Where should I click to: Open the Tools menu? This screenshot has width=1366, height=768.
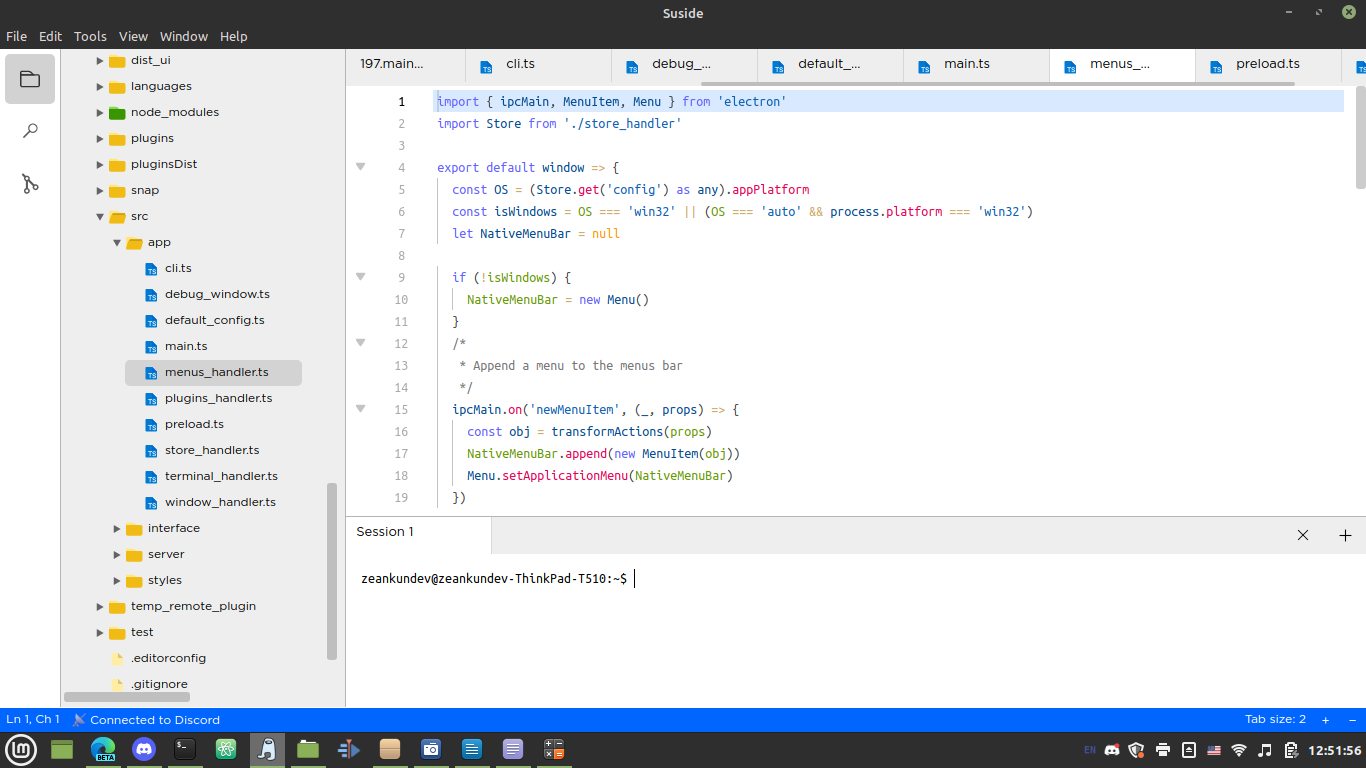pos(90,36)
